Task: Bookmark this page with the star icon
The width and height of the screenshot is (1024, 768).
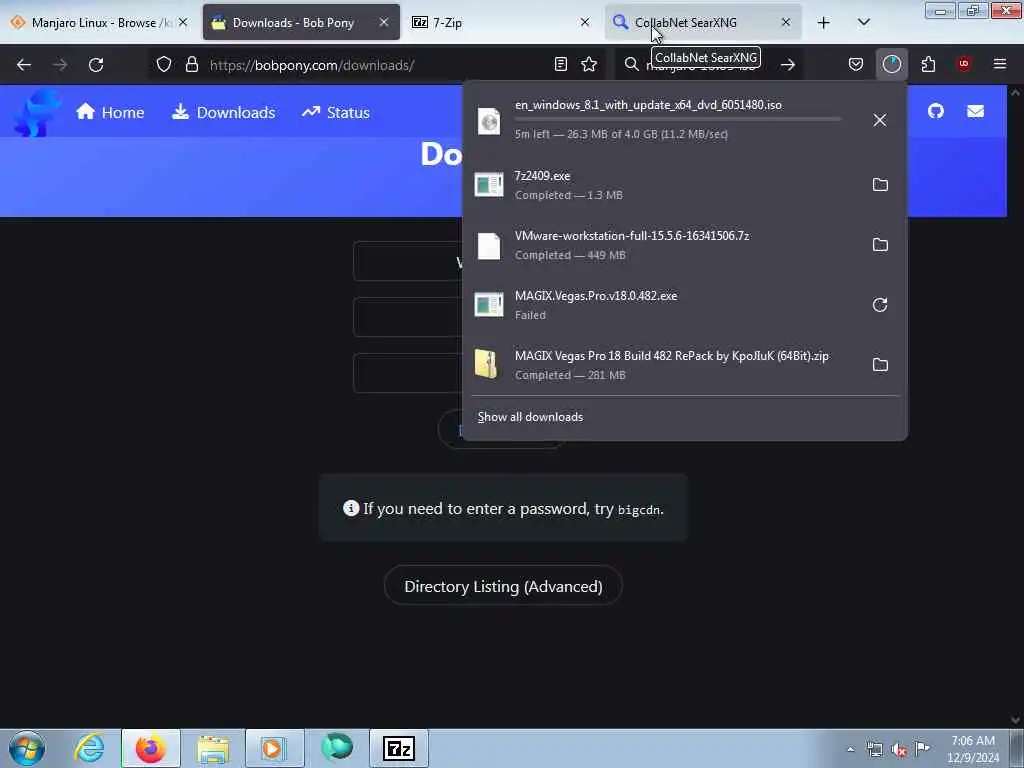Action: 589,65
